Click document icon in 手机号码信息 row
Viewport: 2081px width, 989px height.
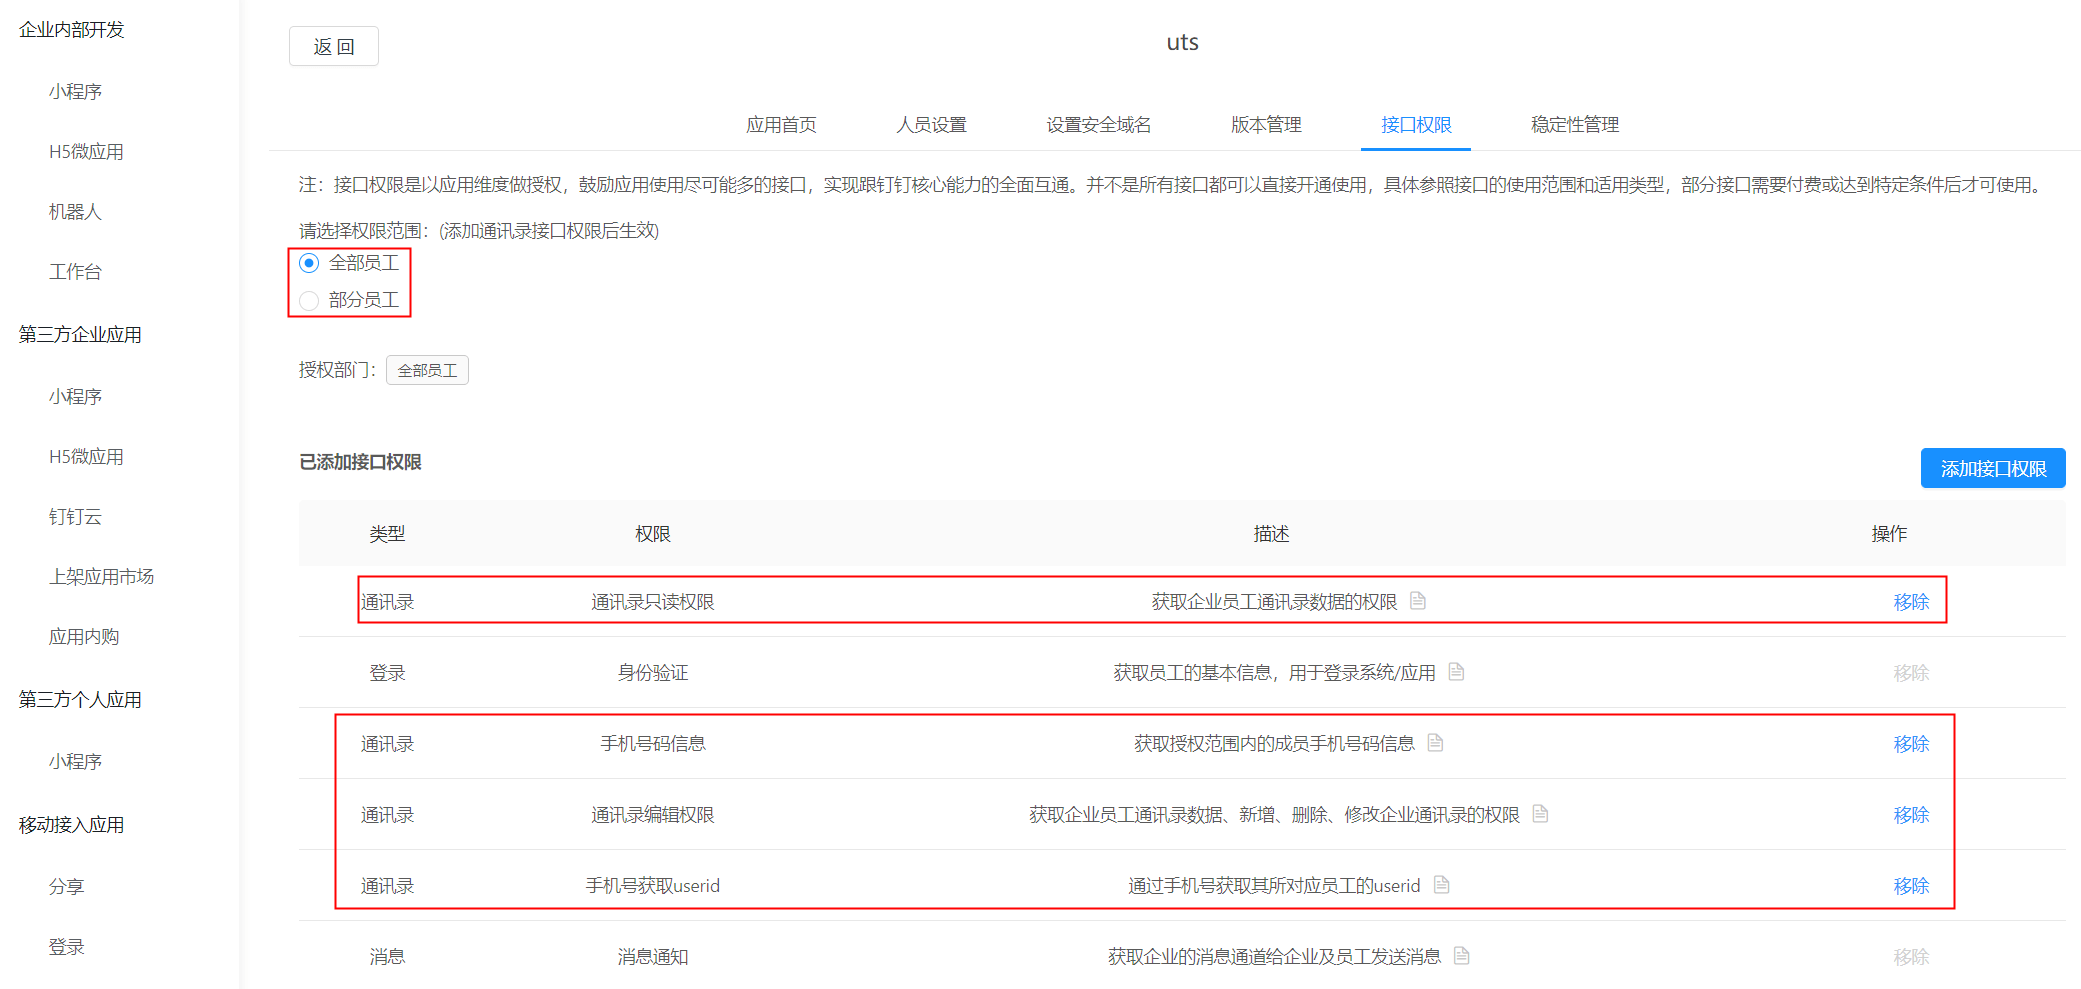pos(1435,743)
